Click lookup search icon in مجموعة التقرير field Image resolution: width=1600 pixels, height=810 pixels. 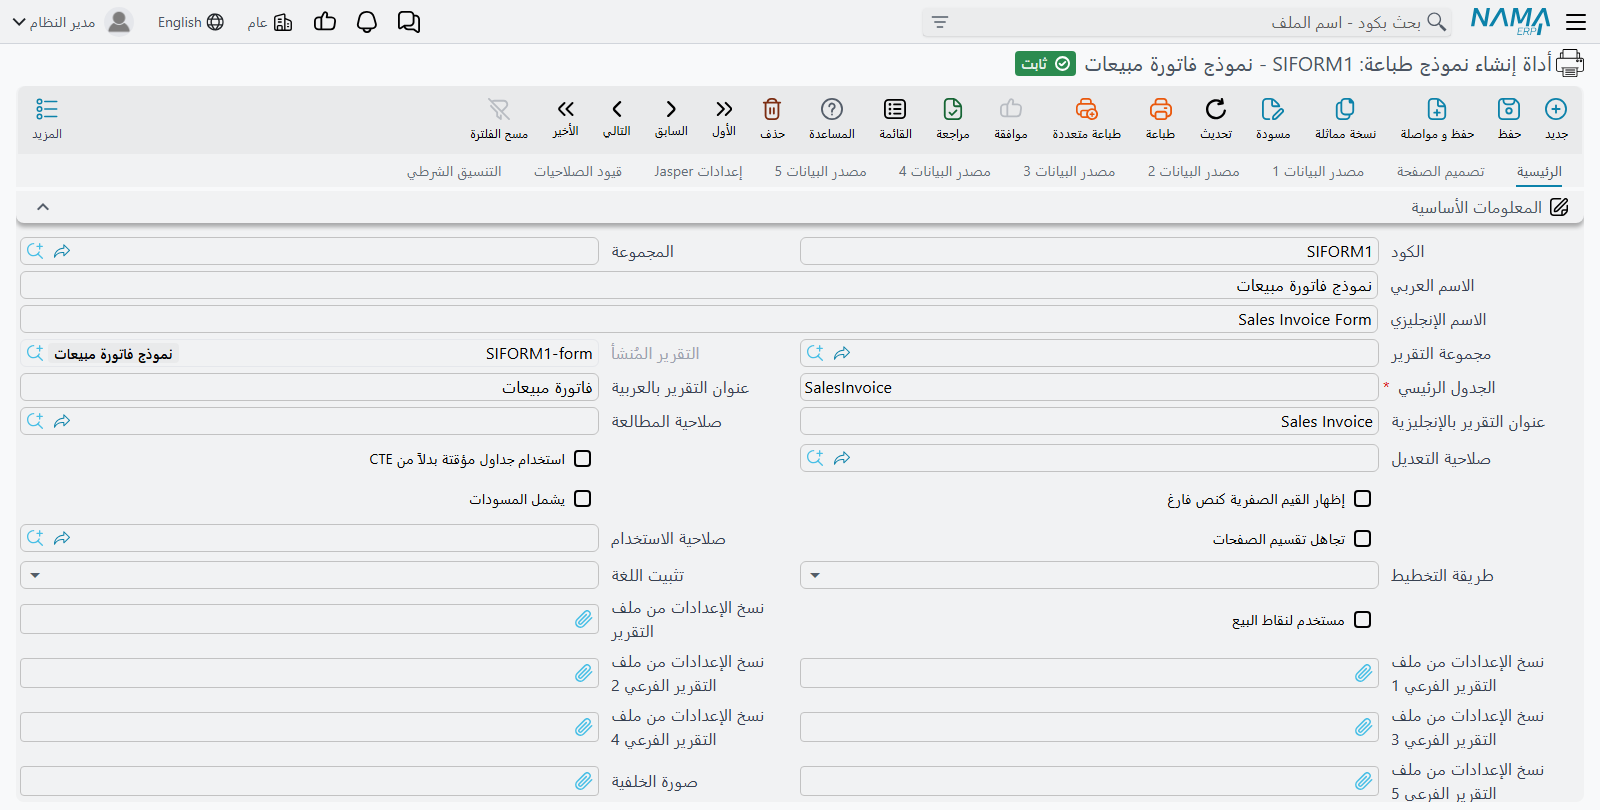coord(815,353)
